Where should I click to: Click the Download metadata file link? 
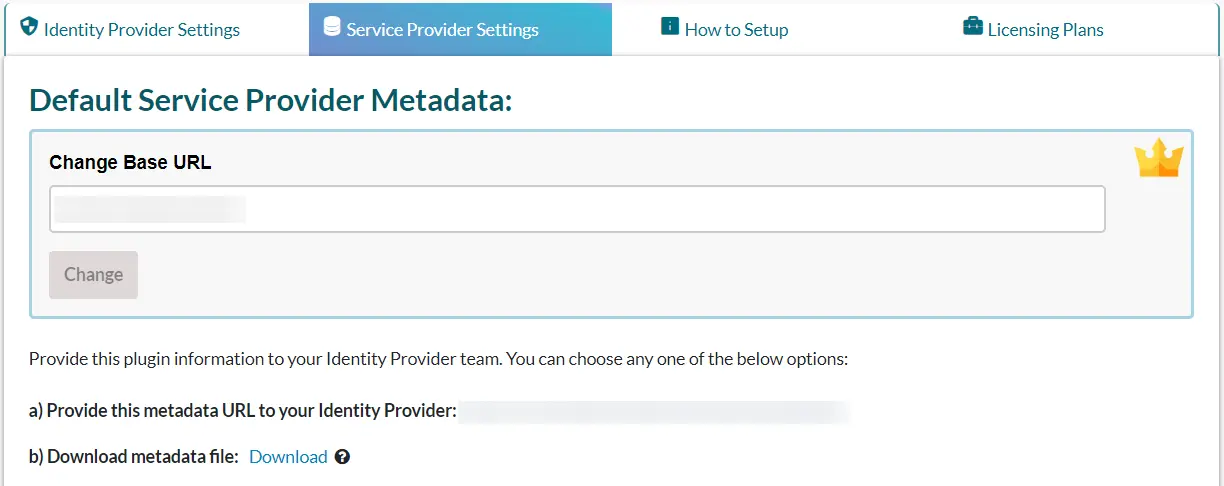pyautogui.click(x=288, y=457)
